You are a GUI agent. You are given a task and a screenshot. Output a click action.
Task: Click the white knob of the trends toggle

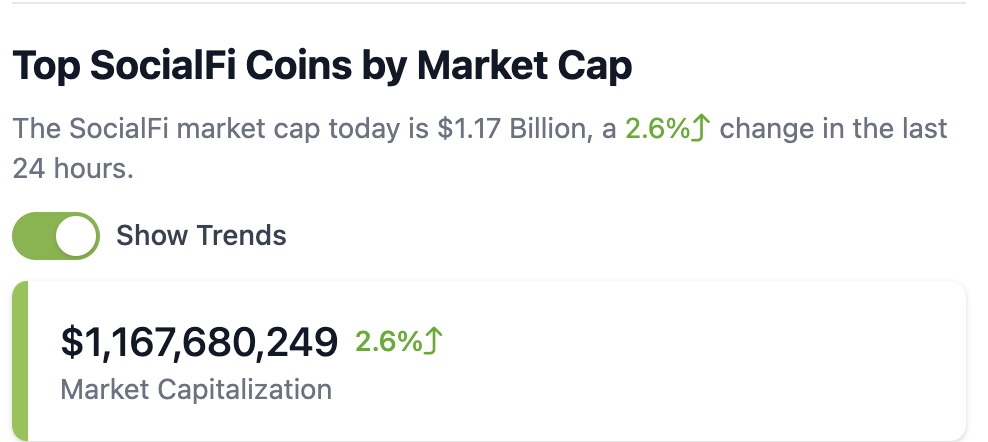[x=76, y=236]
